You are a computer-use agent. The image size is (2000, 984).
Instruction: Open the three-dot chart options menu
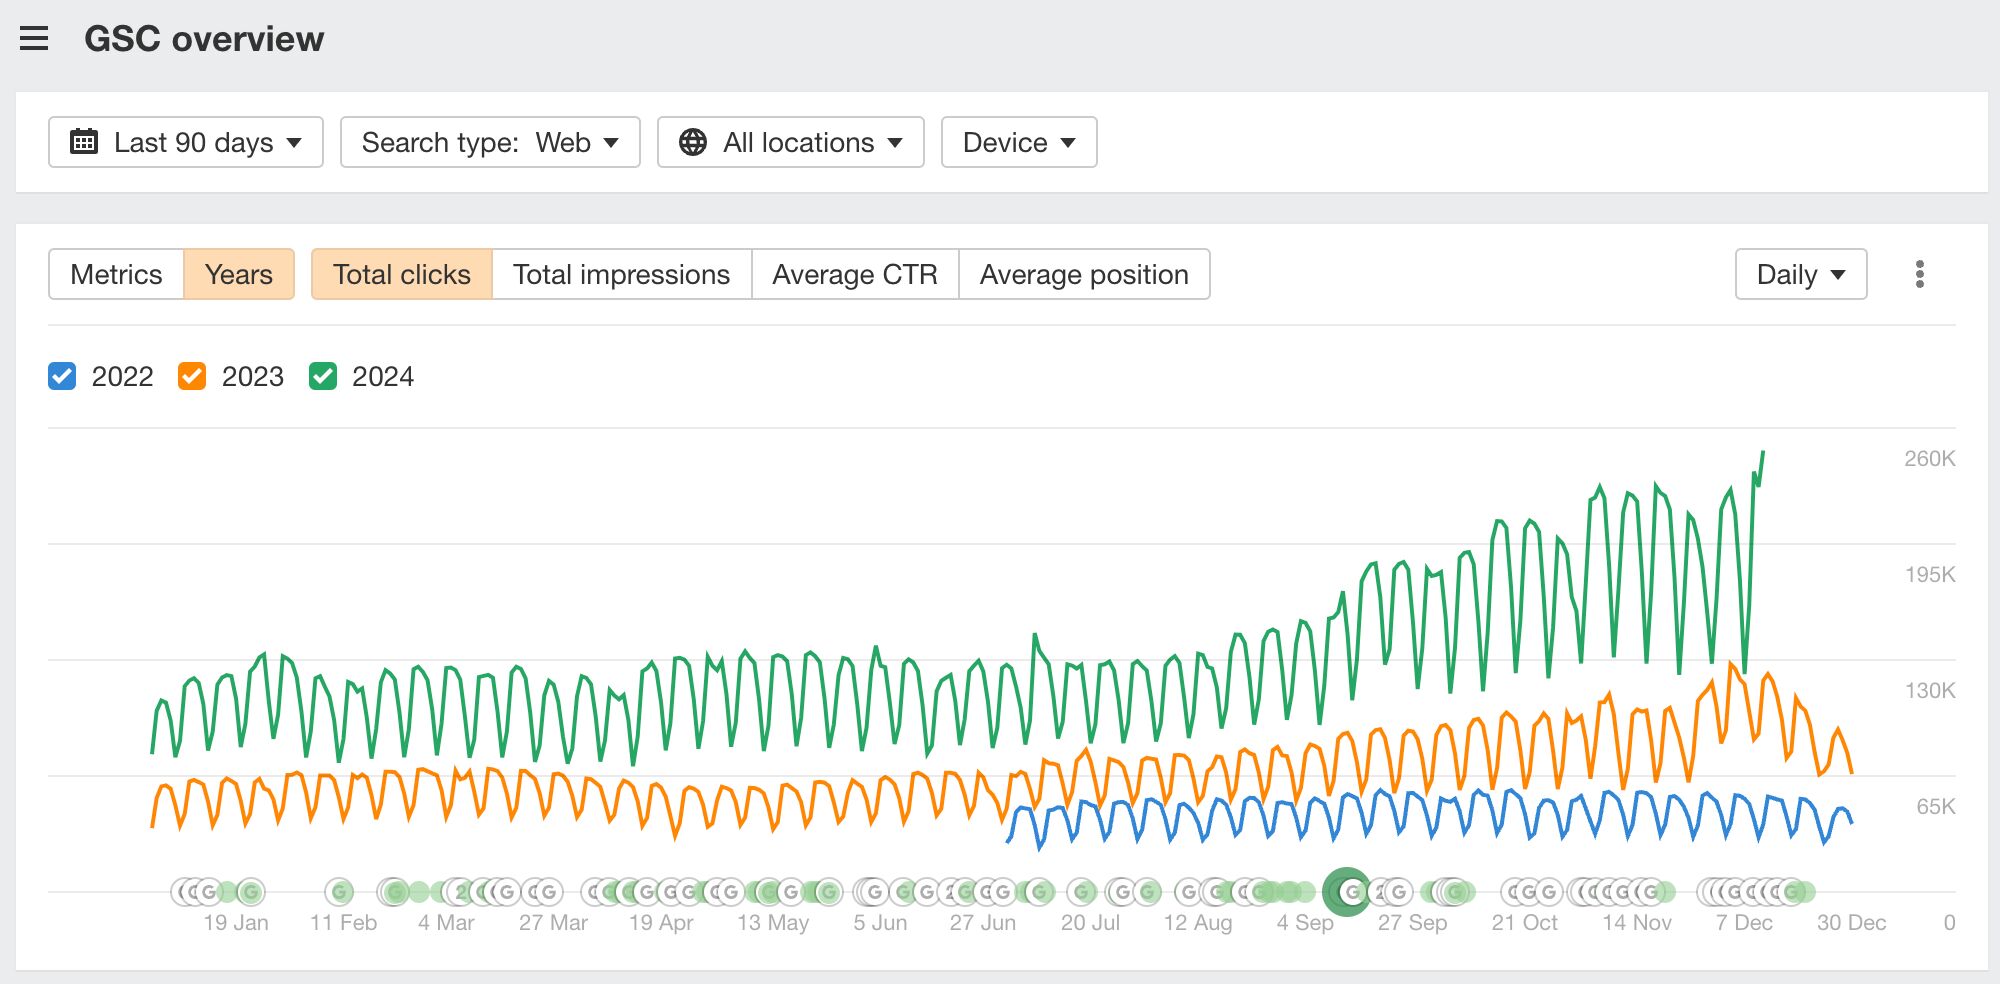pos(1919,274)
